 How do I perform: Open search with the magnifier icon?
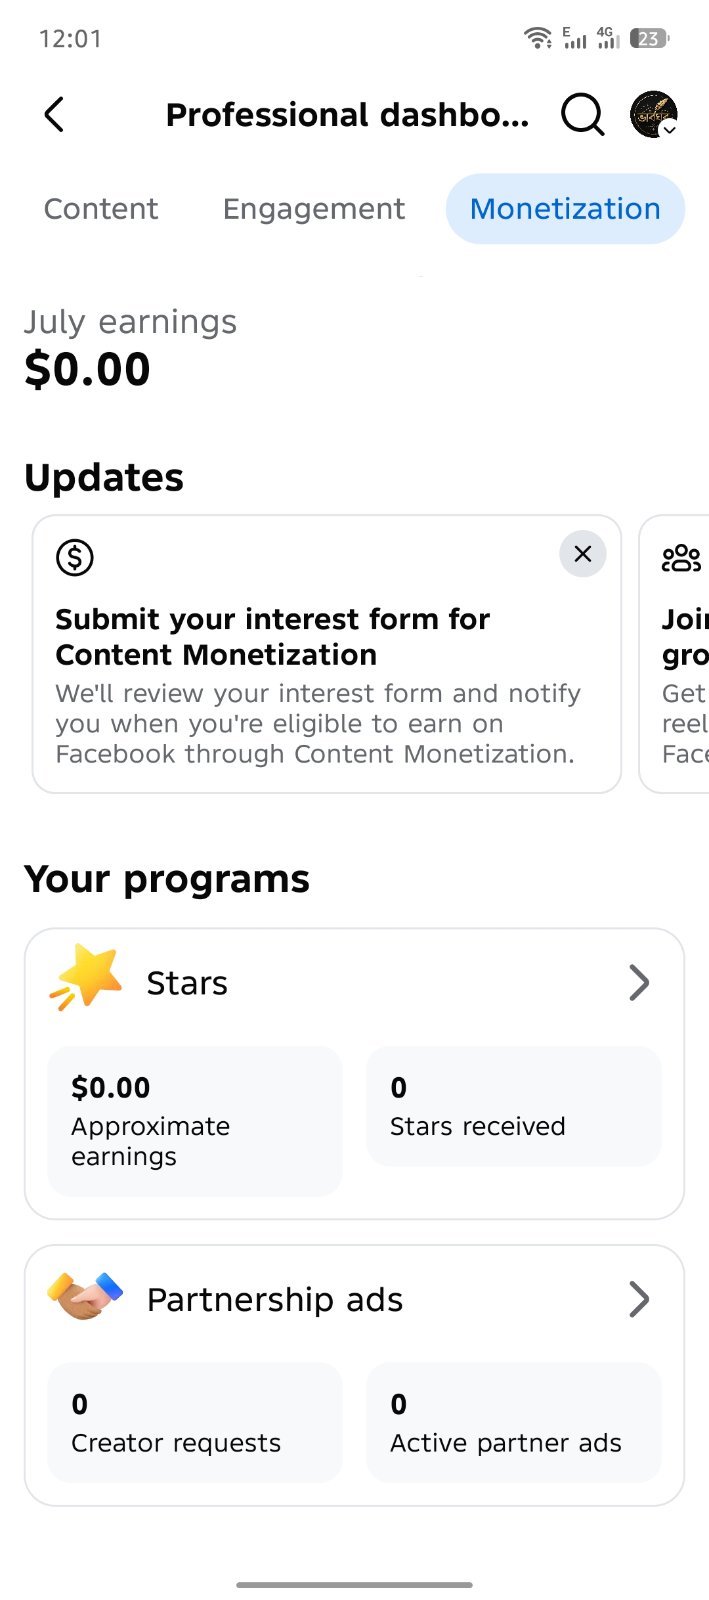coord(582,115)
